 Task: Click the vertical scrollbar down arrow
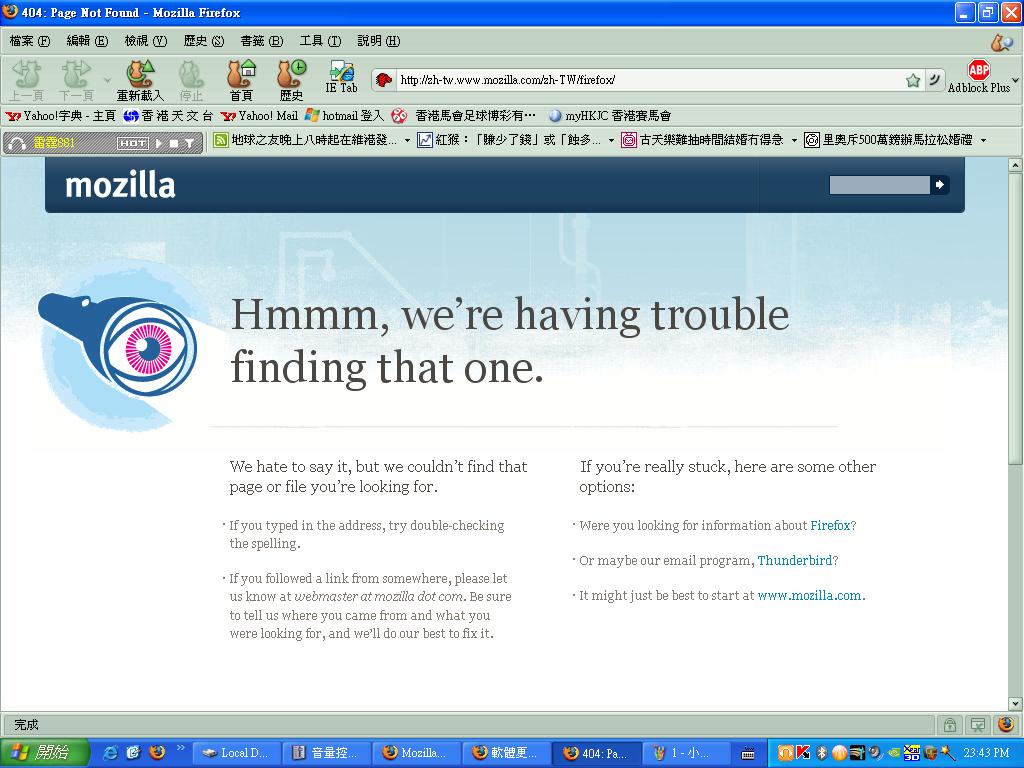click(1015, 704)
